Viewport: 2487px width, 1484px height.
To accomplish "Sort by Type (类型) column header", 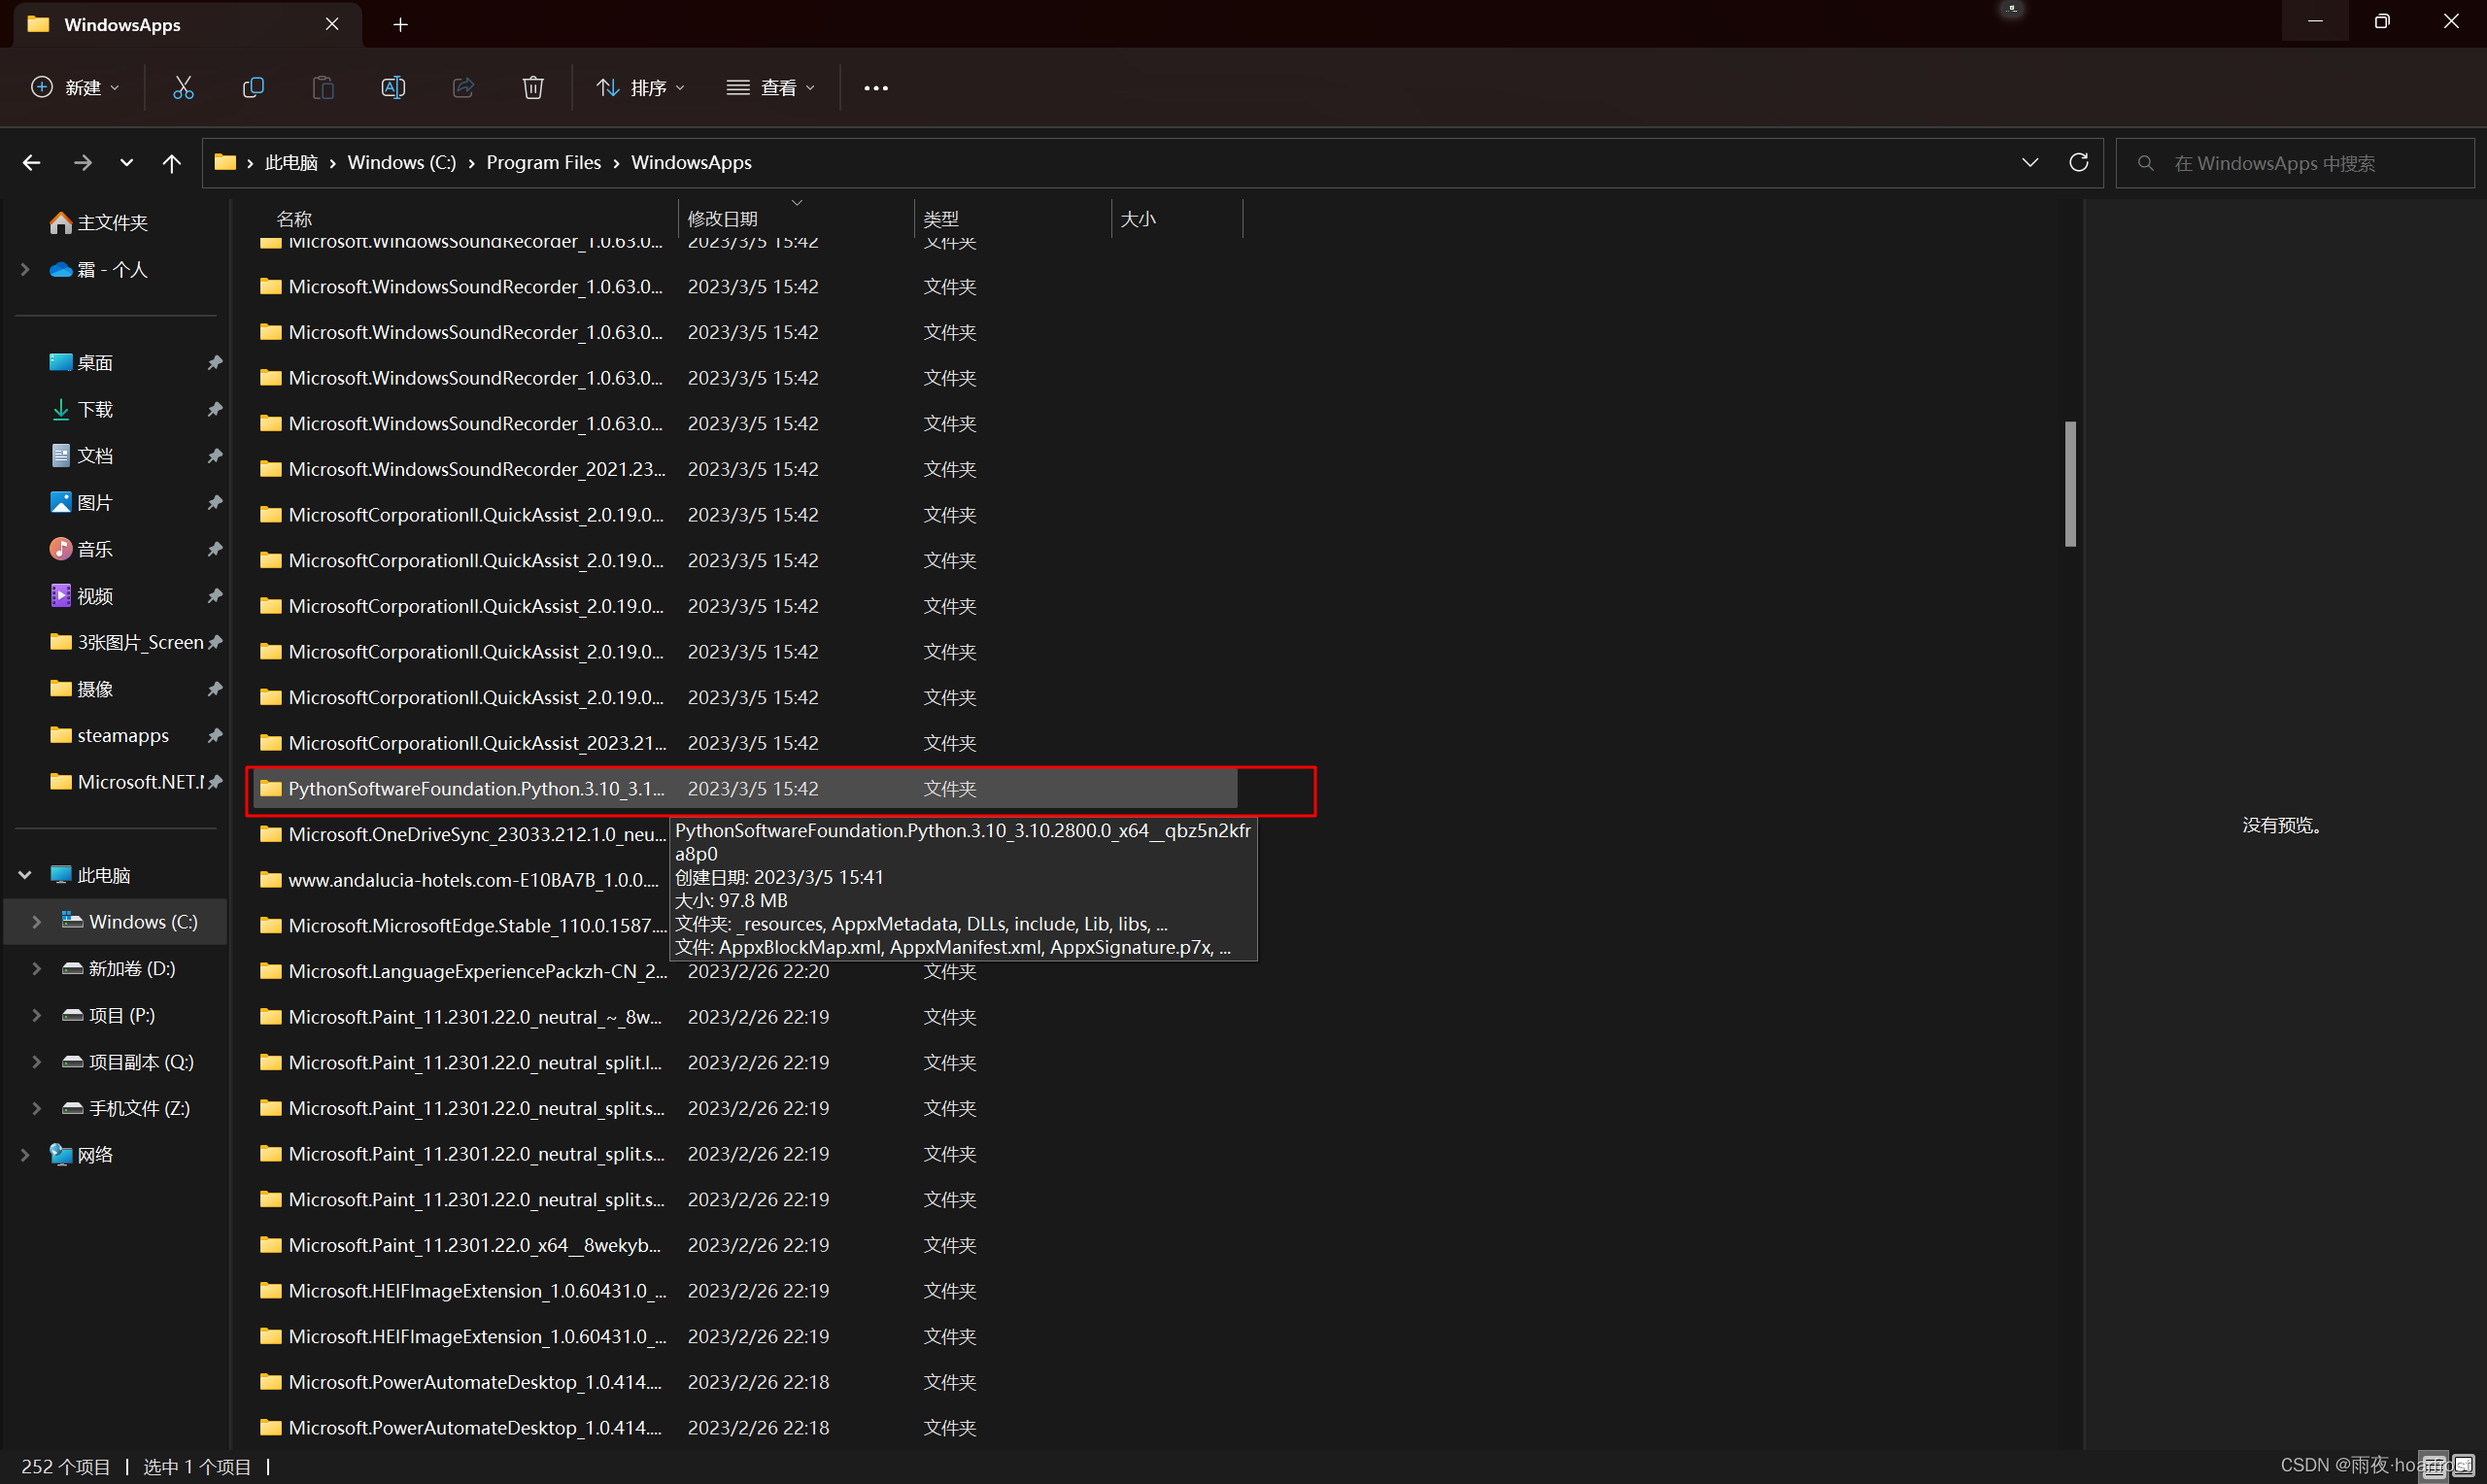I will [1013, 218].
